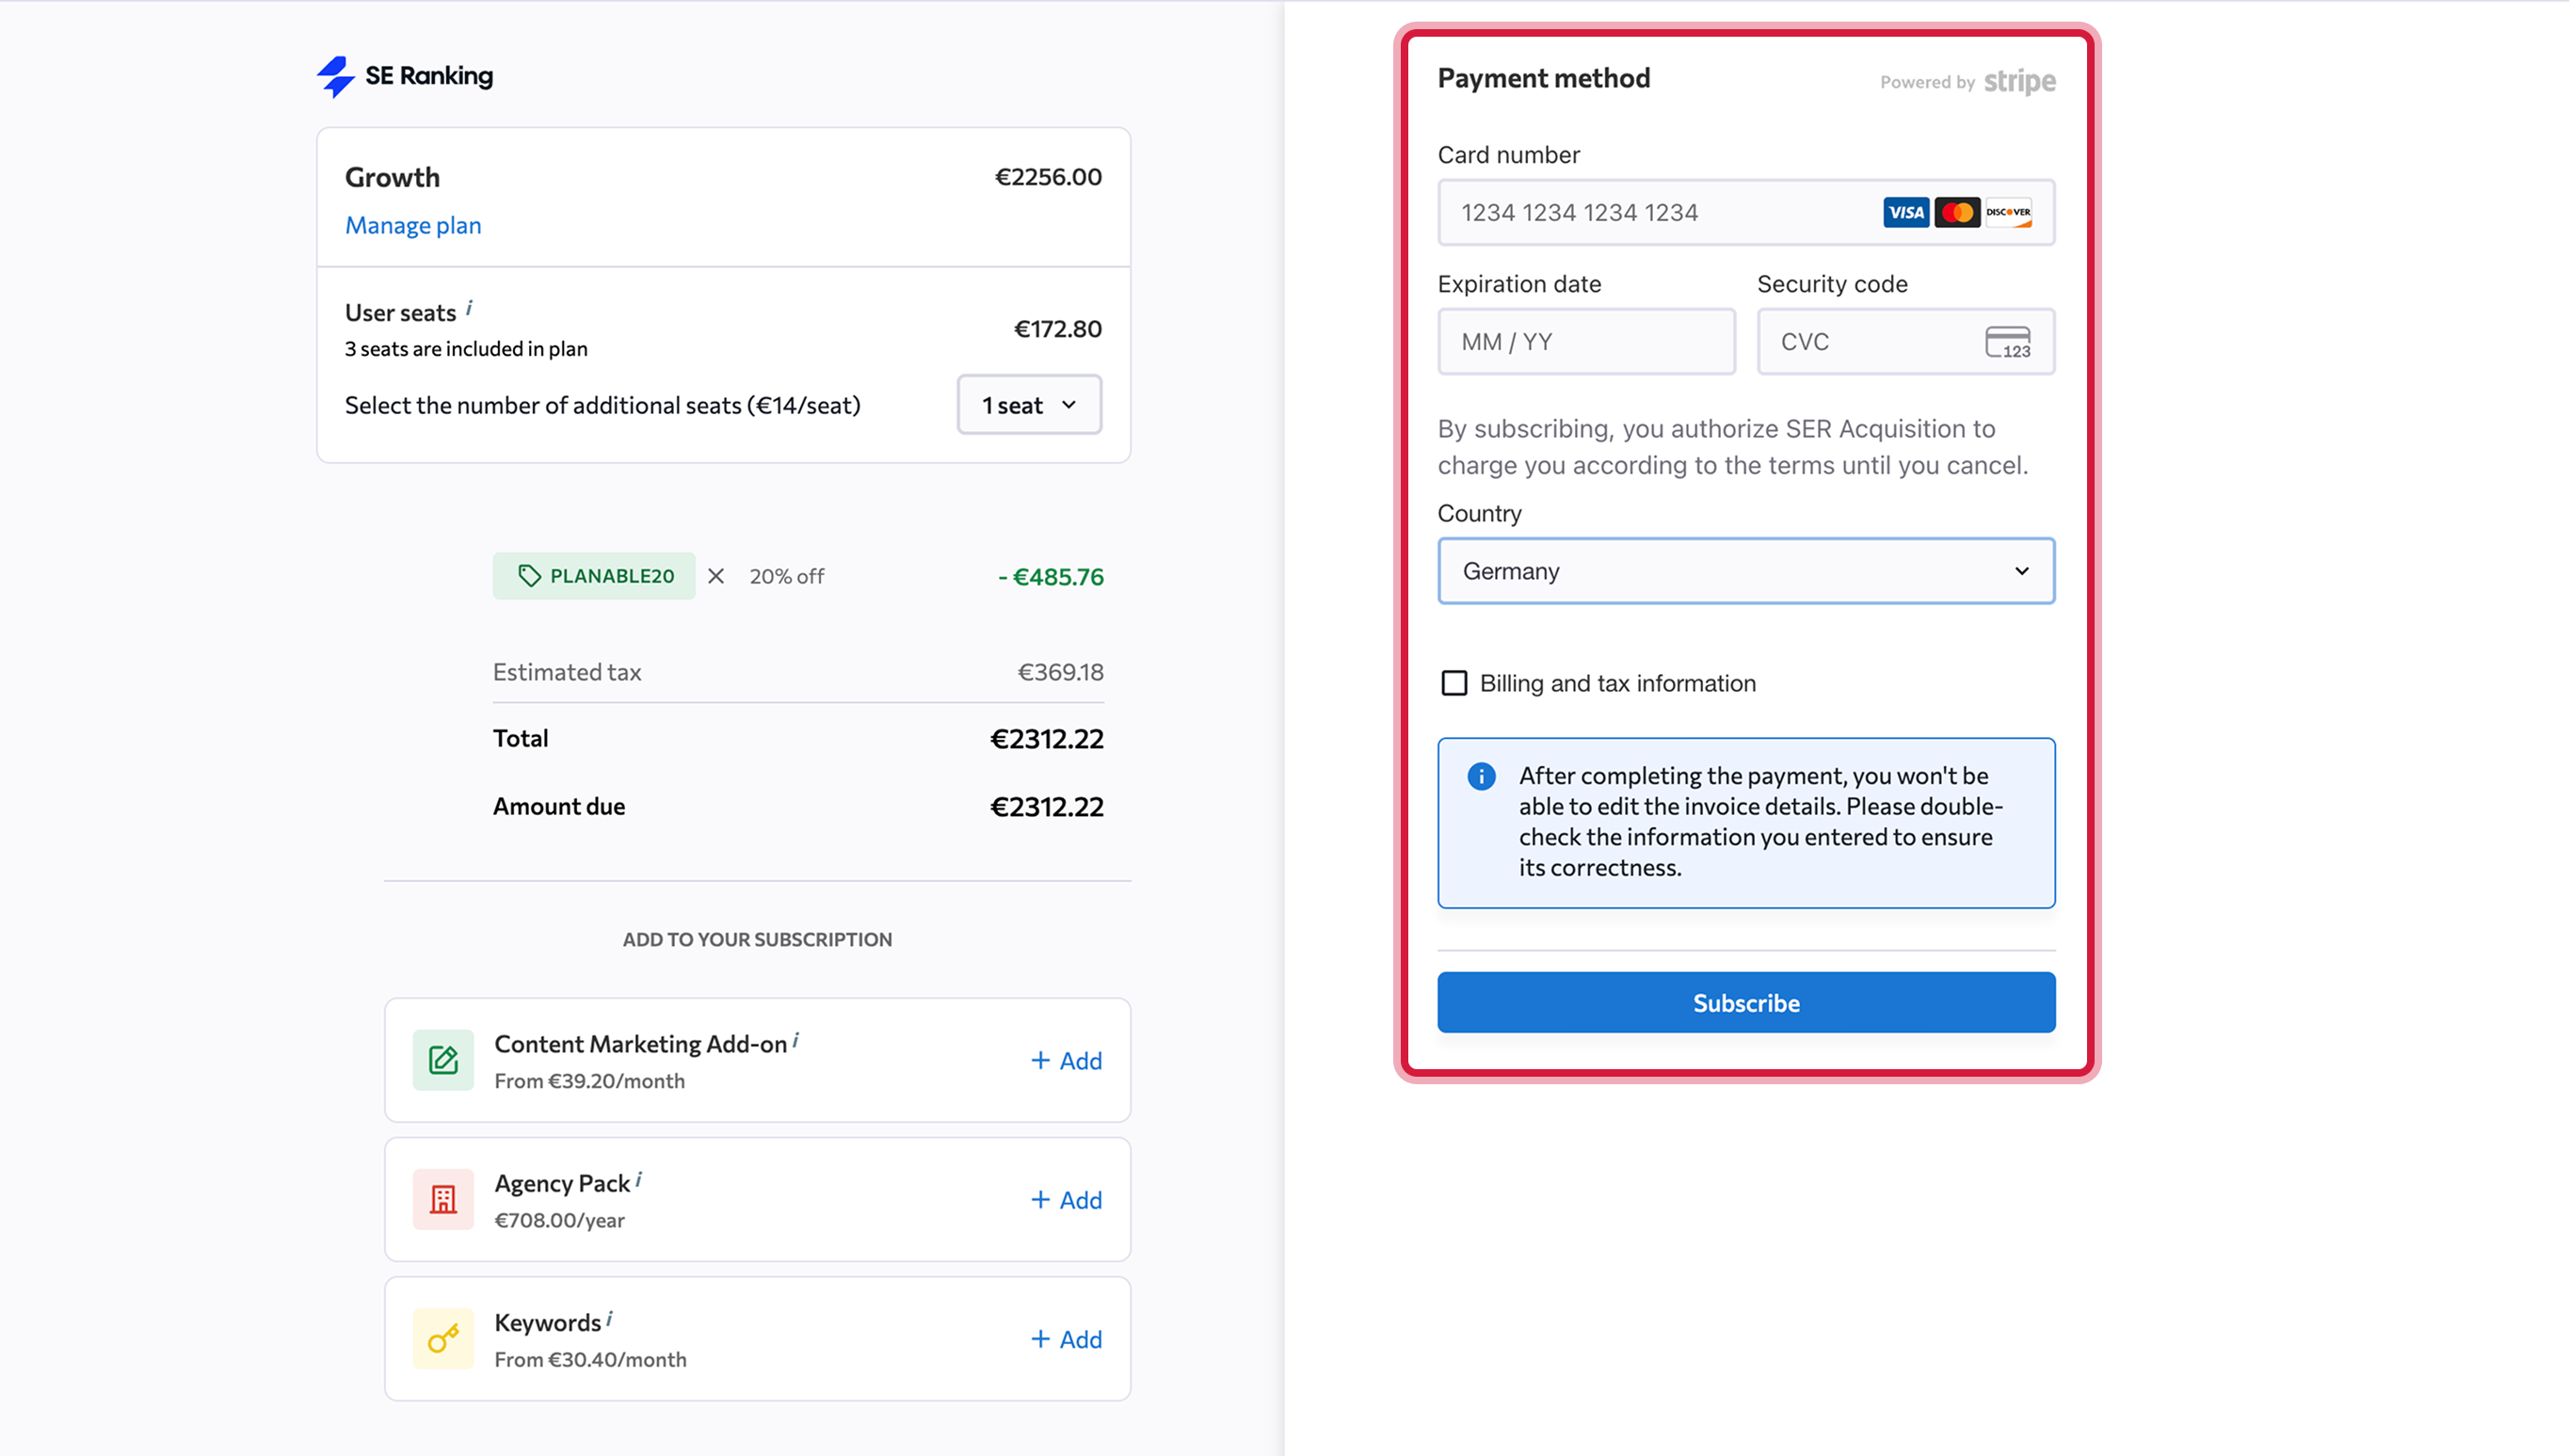Screen dimensions: 2570x1456
Task: Open the additional seats dropdown
Action: pos(1029,405)
